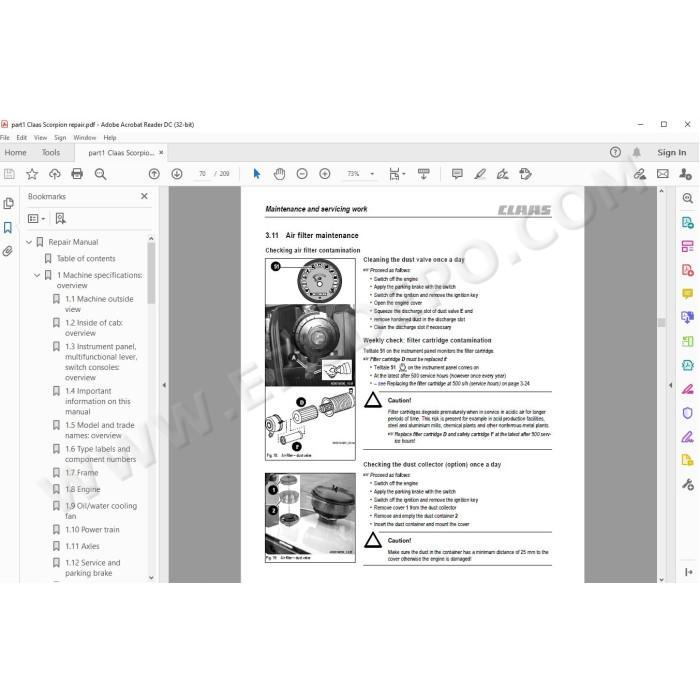700x700 pixels.
Task: Click the find current bookmark icon
Action: click(x=60, y=218)
